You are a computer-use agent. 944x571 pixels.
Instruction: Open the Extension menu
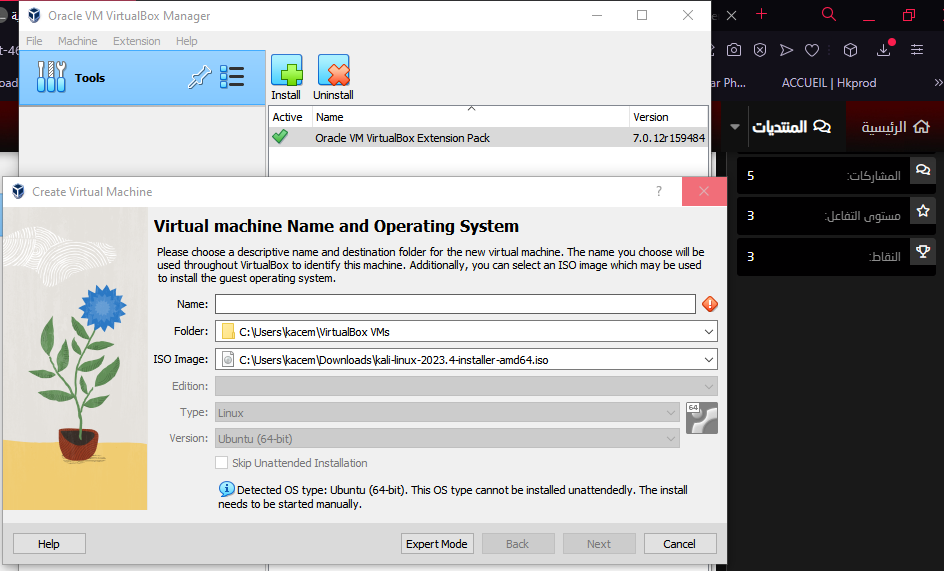tap(137, 41)
